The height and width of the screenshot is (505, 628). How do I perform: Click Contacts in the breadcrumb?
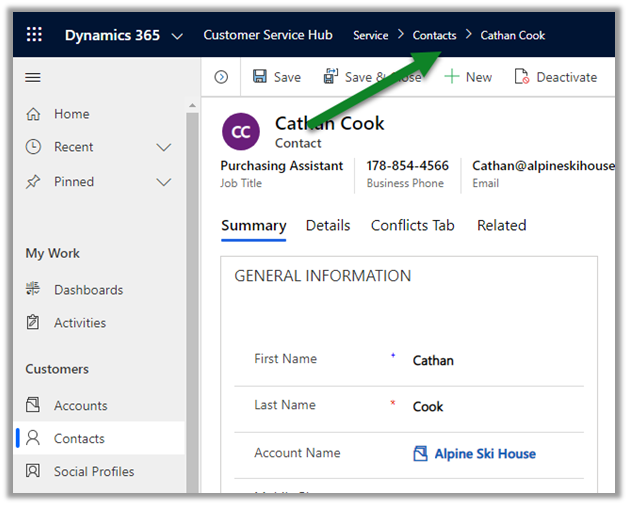[x=434, y=35]
